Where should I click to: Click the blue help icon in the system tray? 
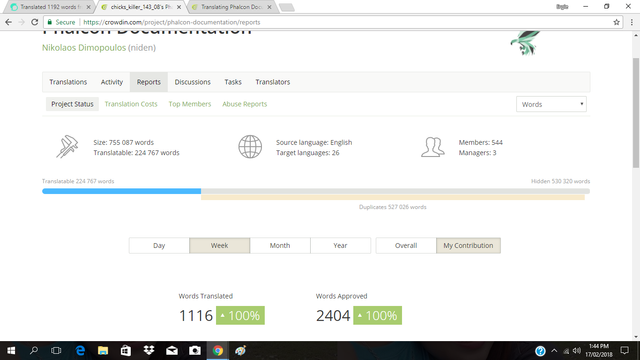pyautogui.click(x=540, y=351)
